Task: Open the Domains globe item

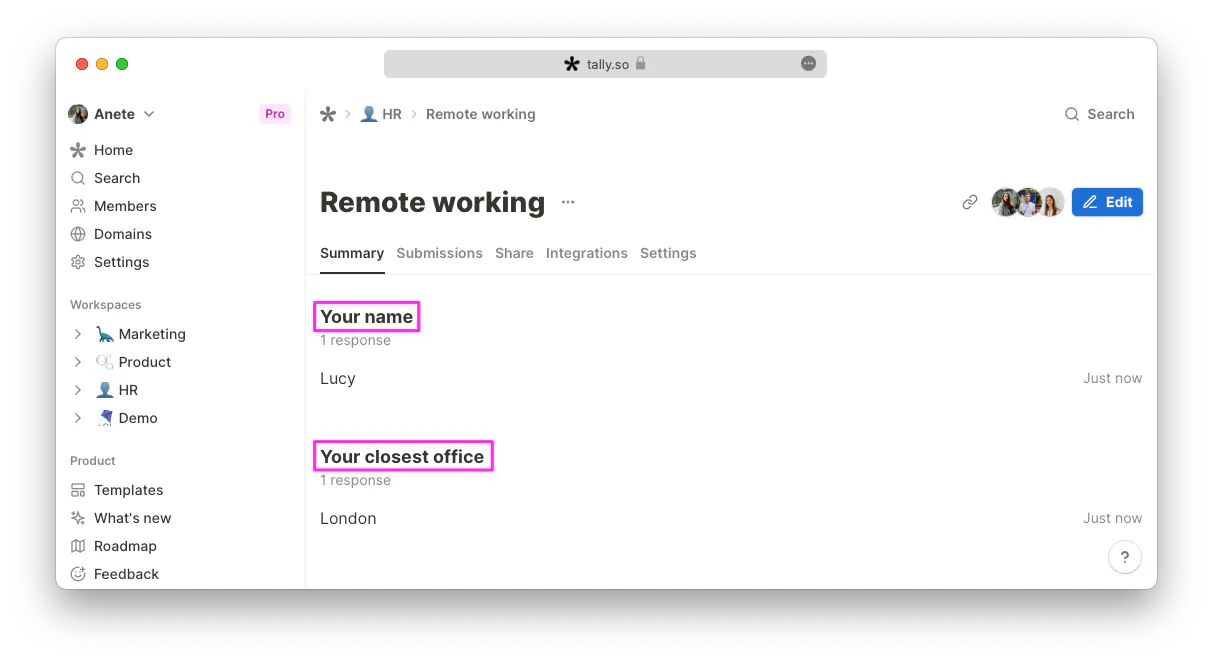Action: [x=111, y=234]
